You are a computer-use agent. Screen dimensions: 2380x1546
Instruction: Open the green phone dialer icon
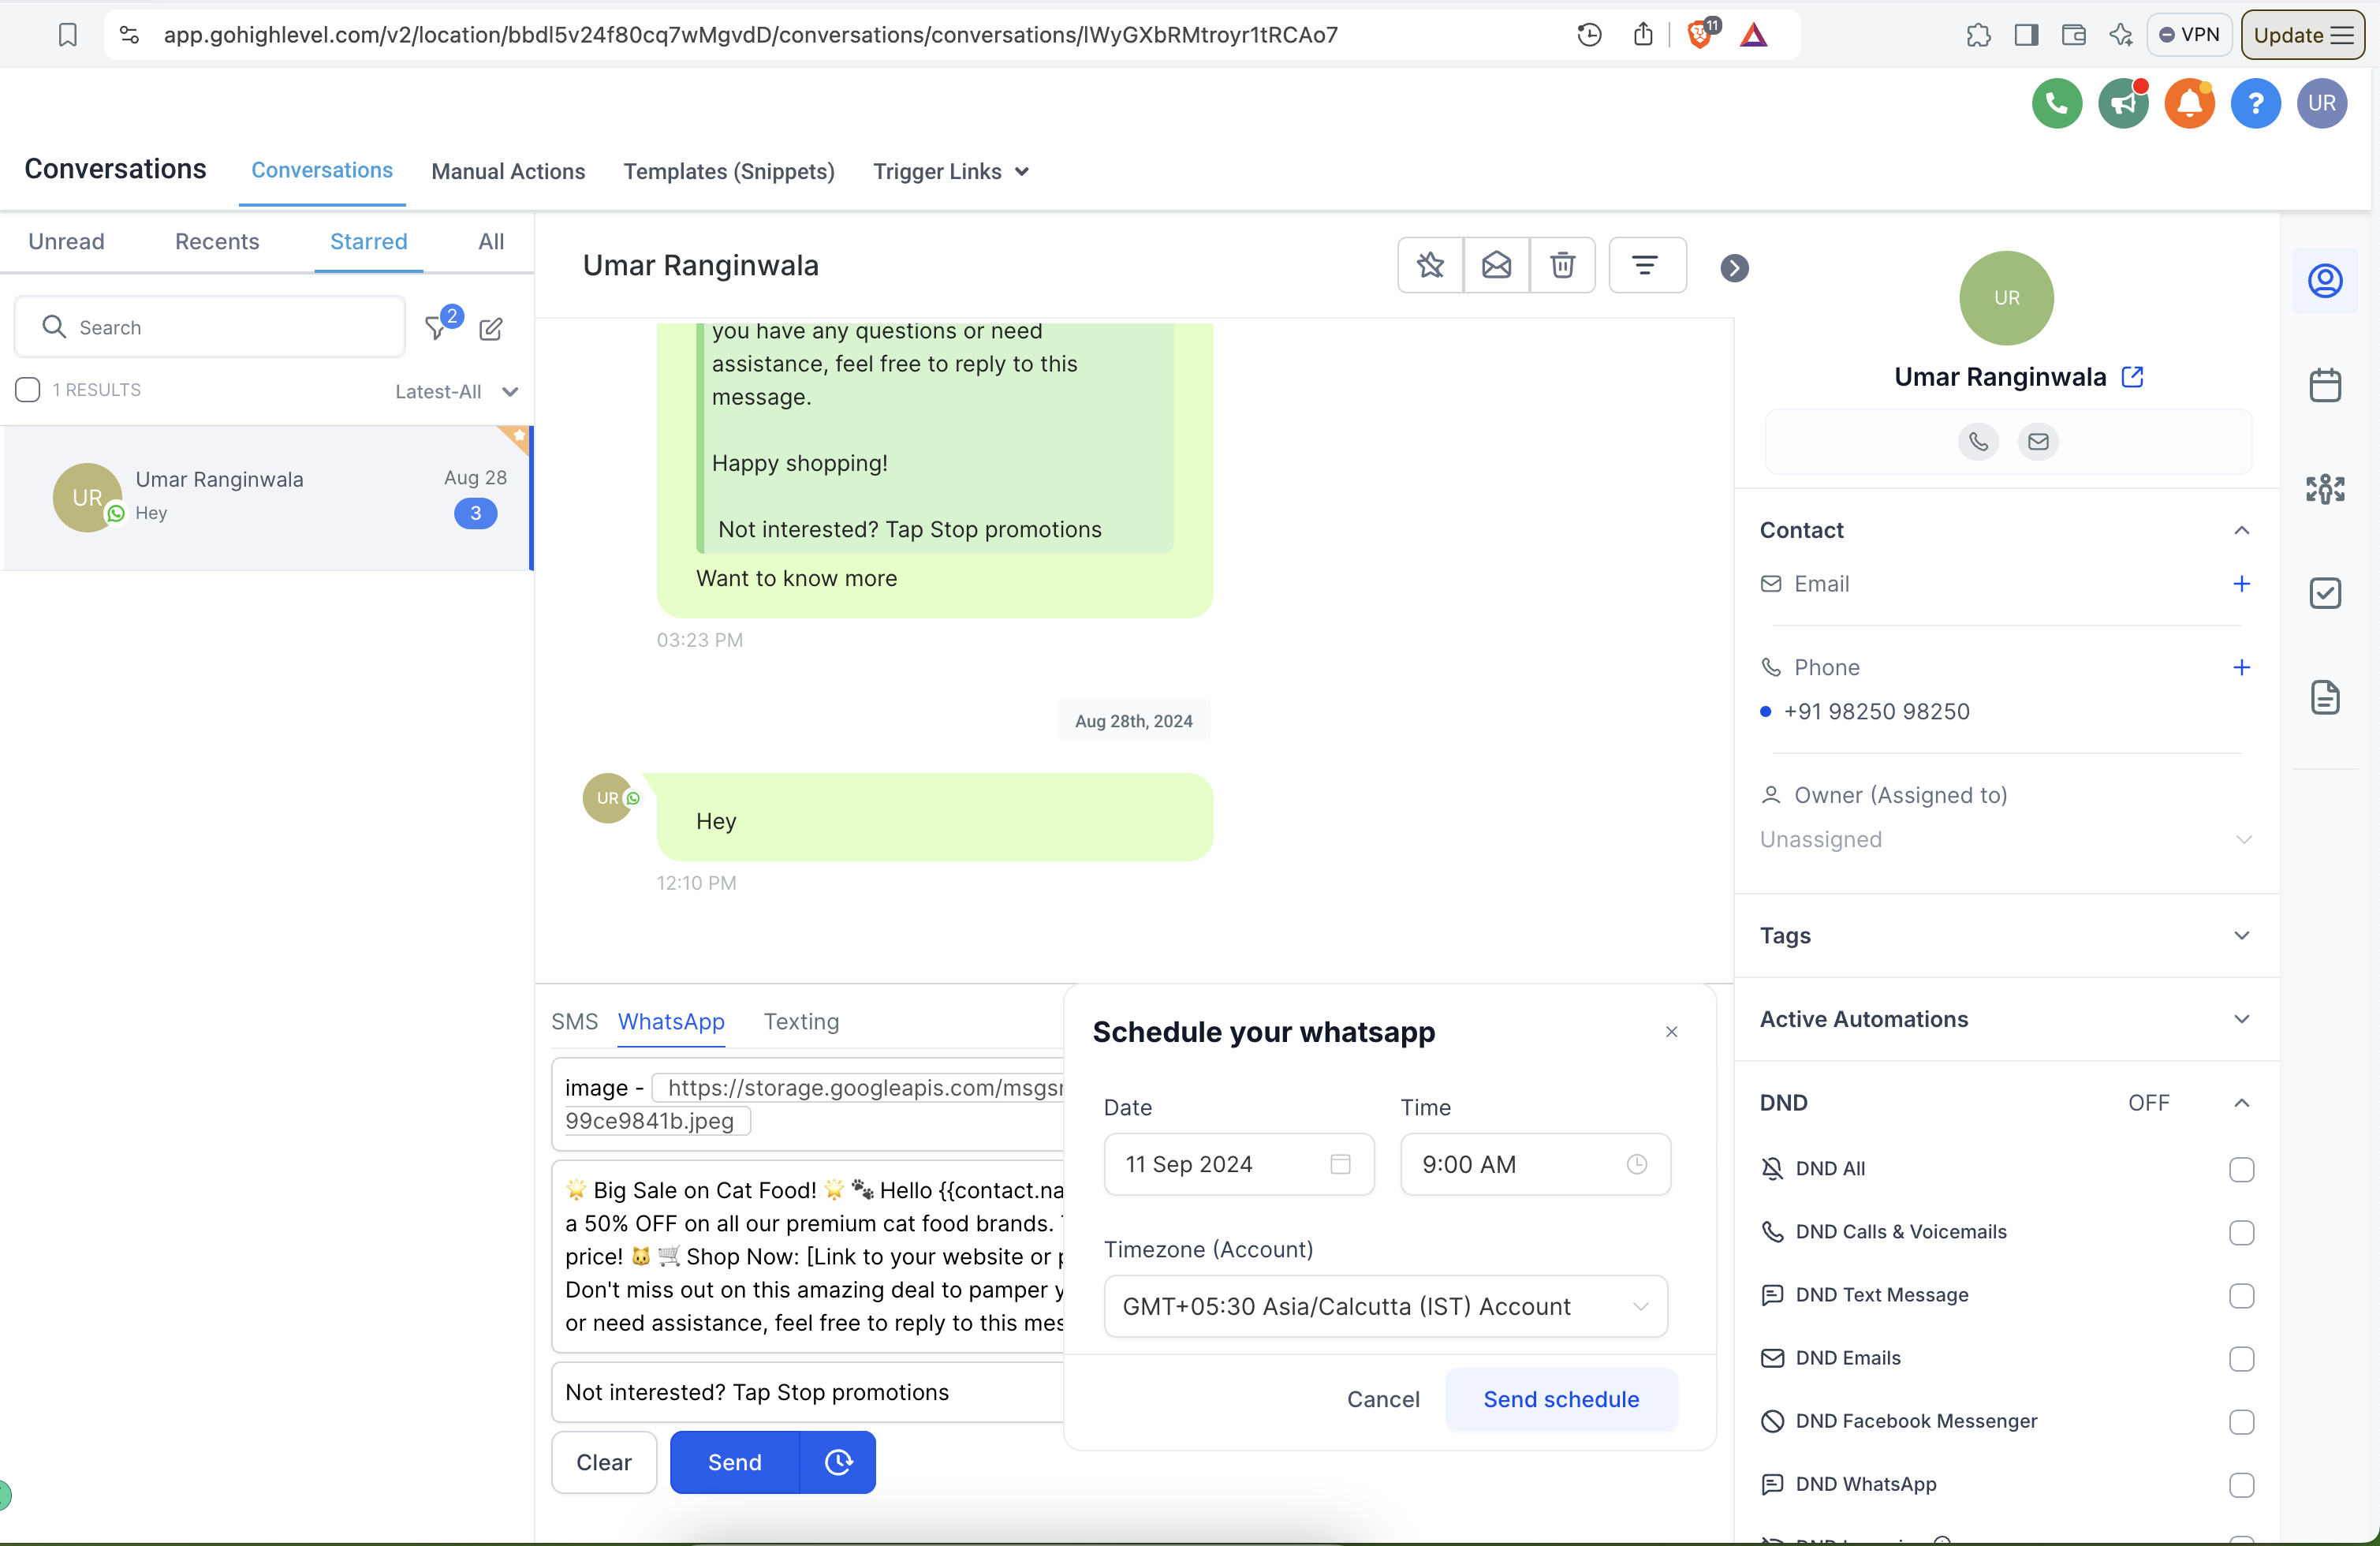click(x=2056, y=103)
